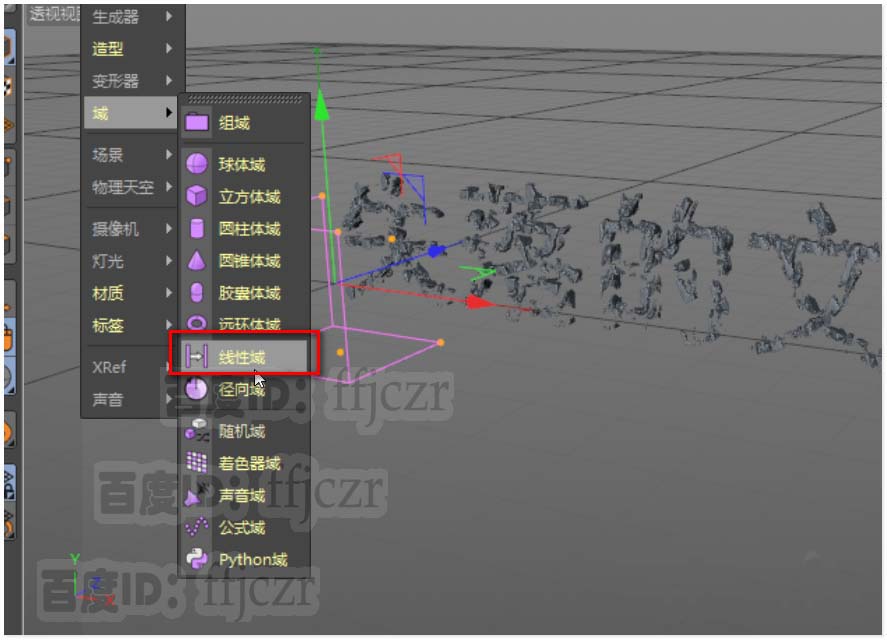Click the 随机域 random icon

196,431
